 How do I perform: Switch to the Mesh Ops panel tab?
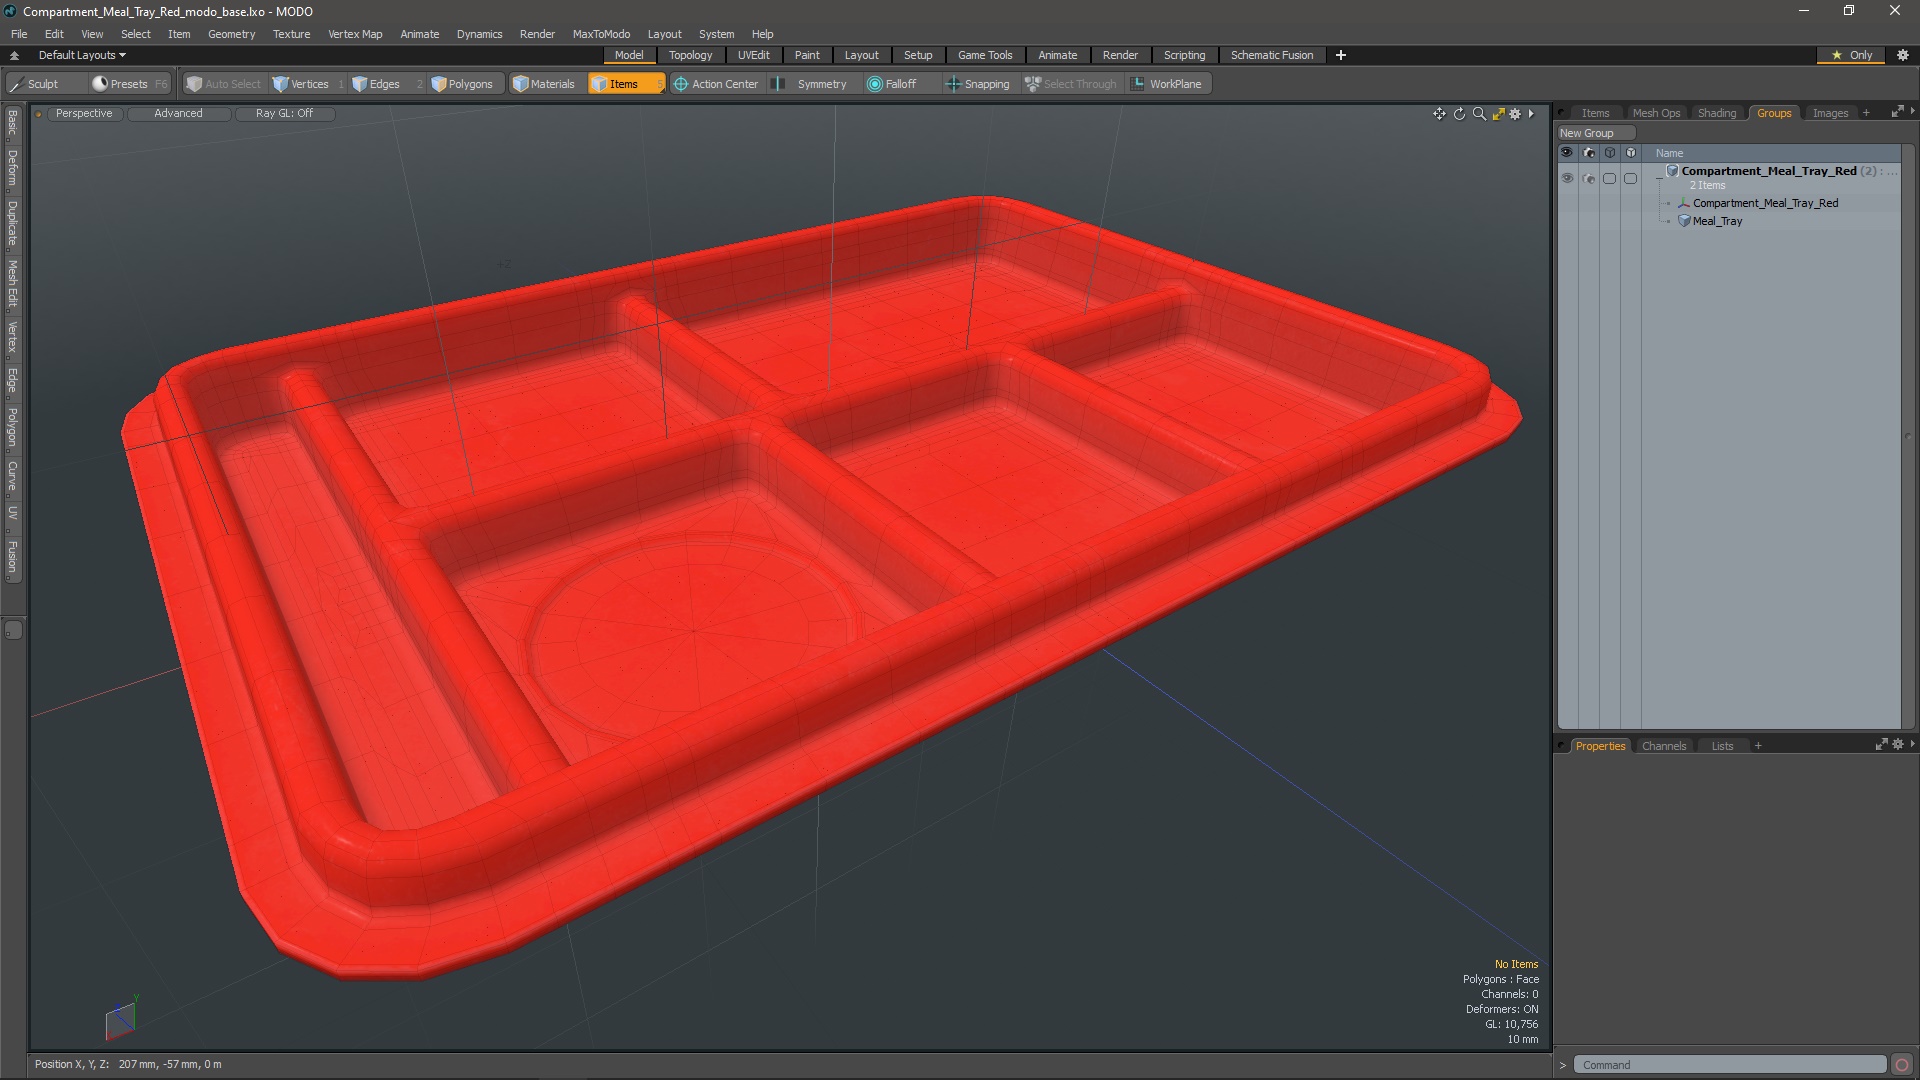pyautogui.click(x=1656, y=113)
